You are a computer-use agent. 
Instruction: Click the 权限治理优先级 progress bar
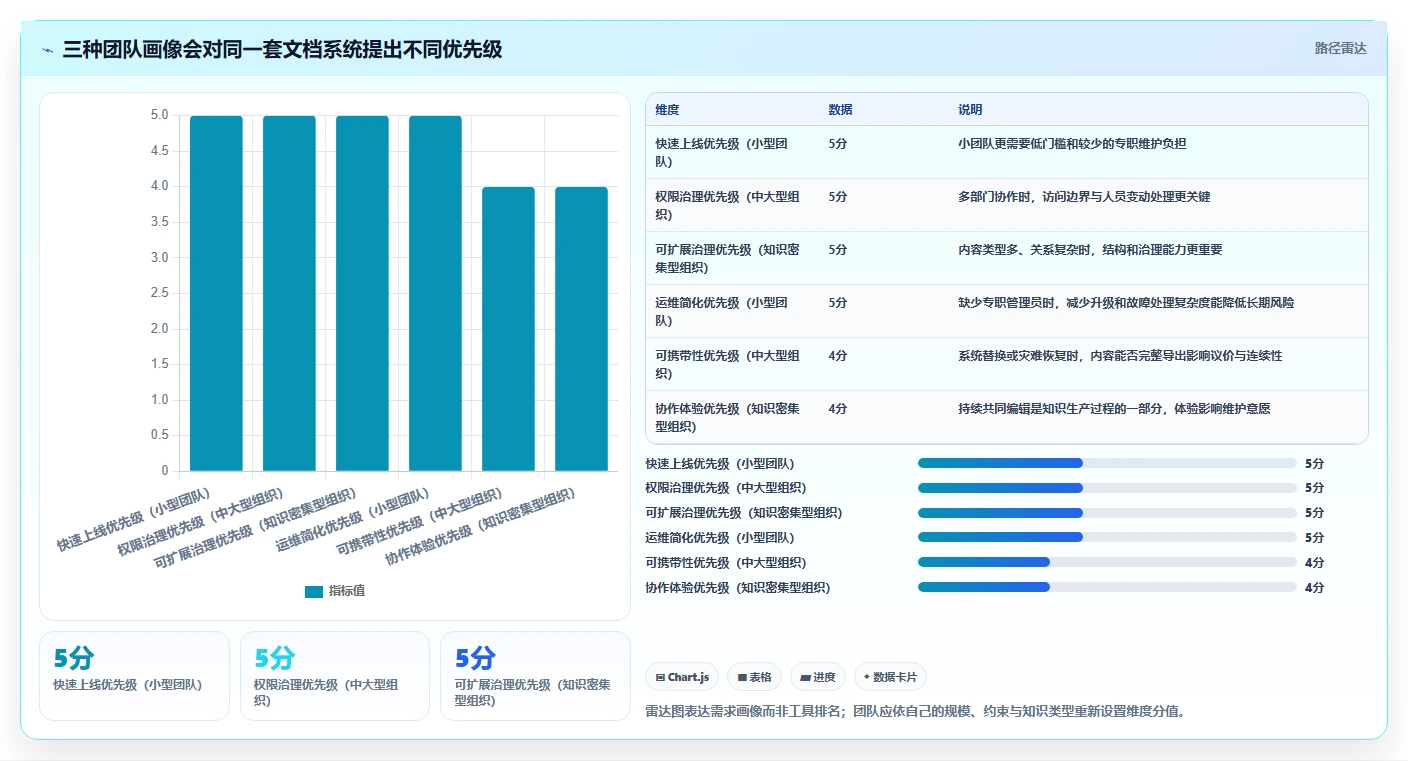click(x=1107, y=488)
